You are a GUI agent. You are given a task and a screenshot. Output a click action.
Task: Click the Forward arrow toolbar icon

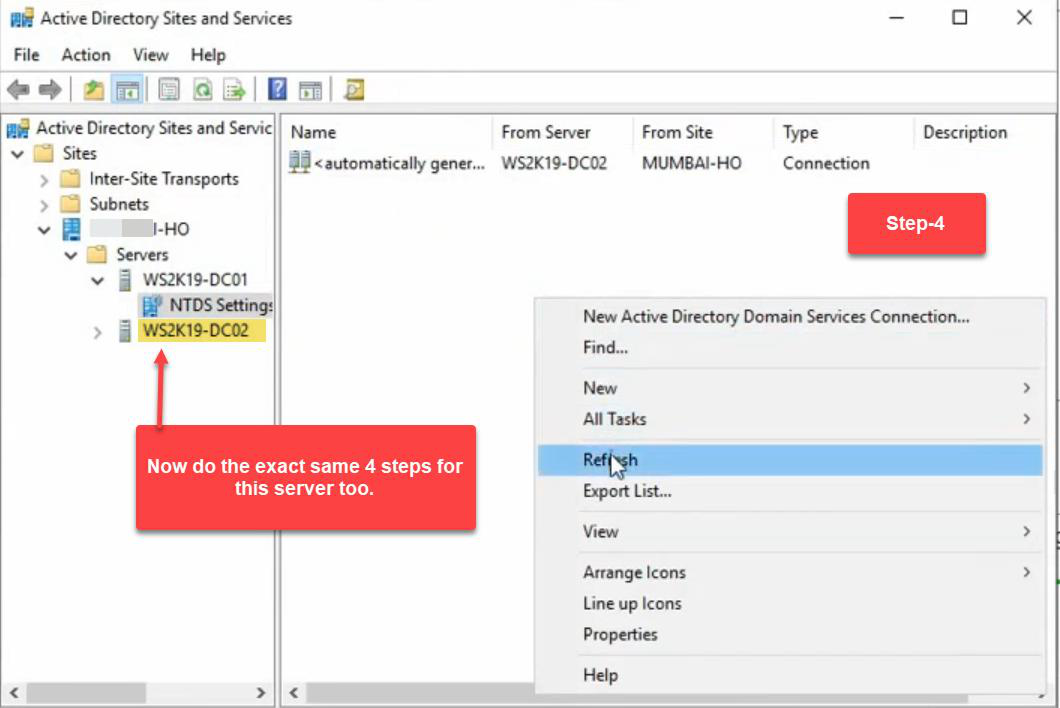50,89
